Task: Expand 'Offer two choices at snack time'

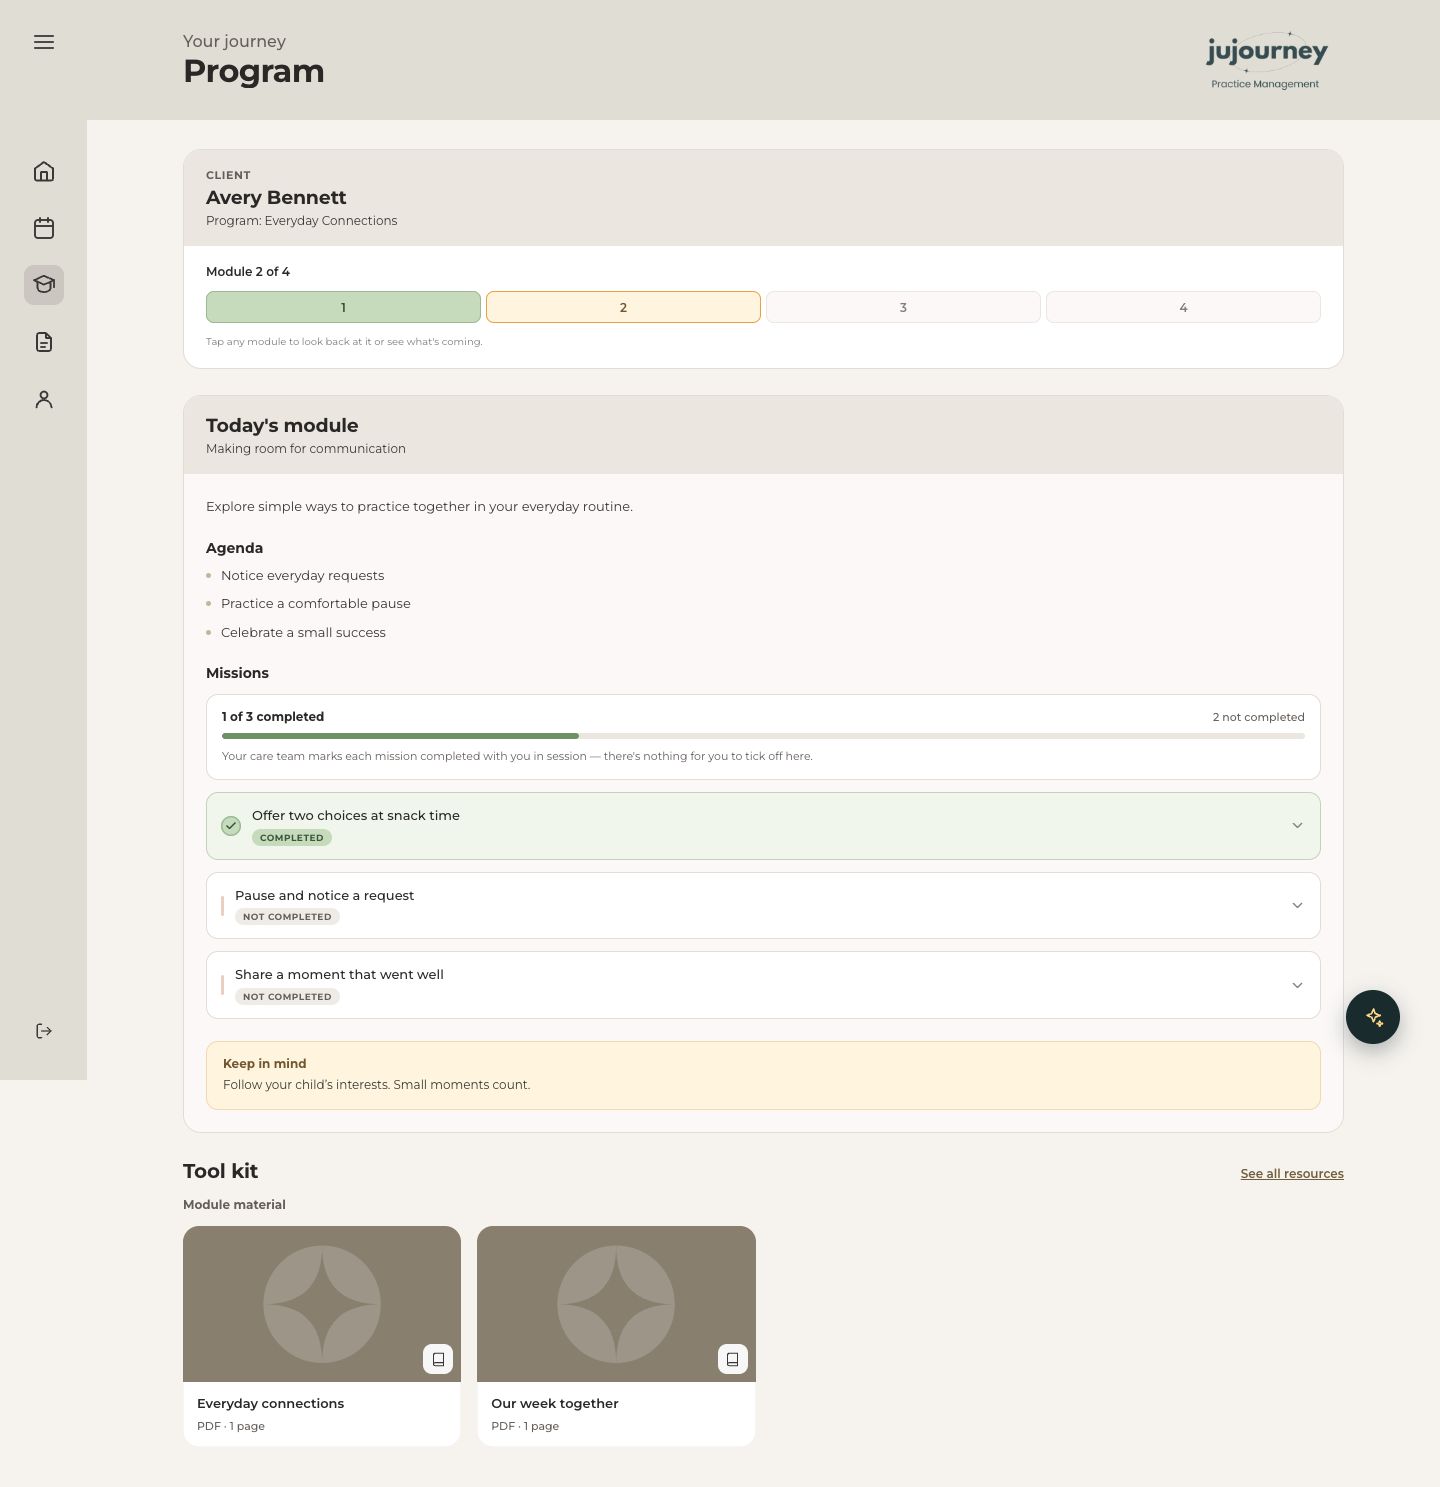Action: point(763,826)
